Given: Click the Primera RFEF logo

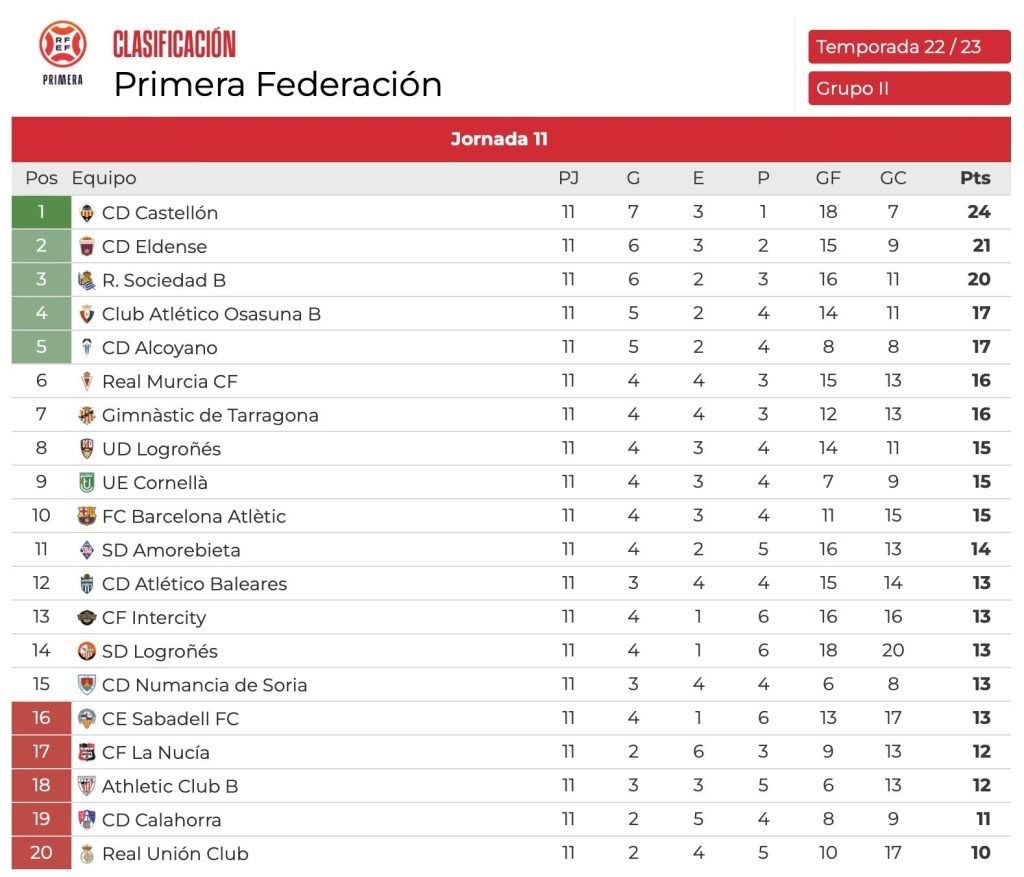Looking at the screenshot, I should [x=63, y=54].
